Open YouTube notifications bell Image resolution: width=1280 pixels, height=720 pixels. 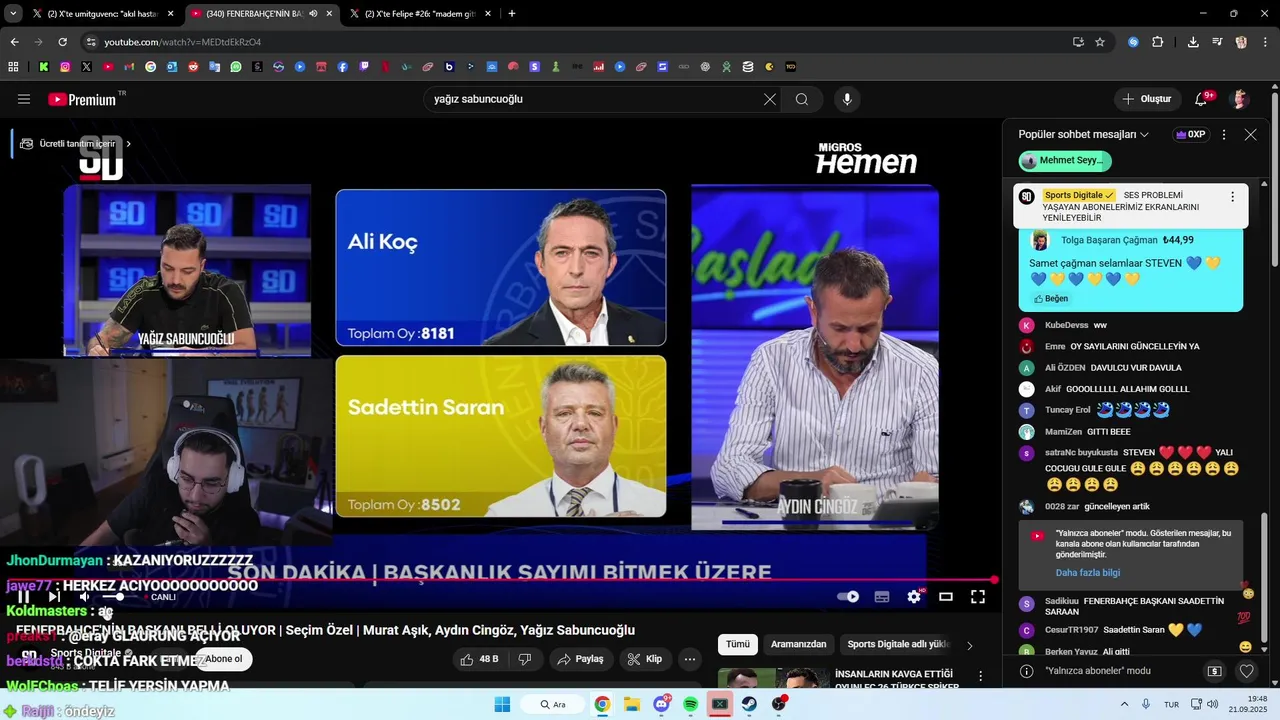coord(1201,99)
